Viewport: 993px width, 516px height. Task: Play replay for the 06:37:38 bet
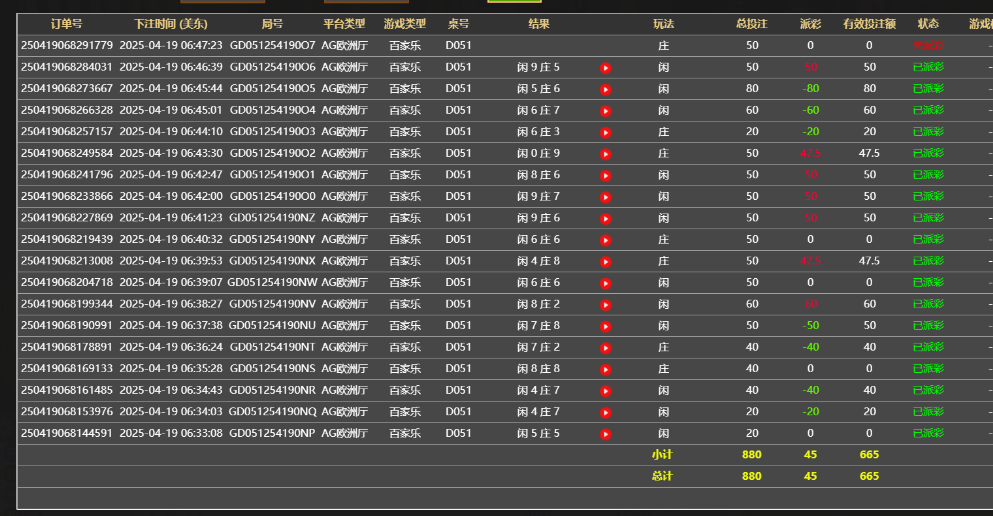605,326
